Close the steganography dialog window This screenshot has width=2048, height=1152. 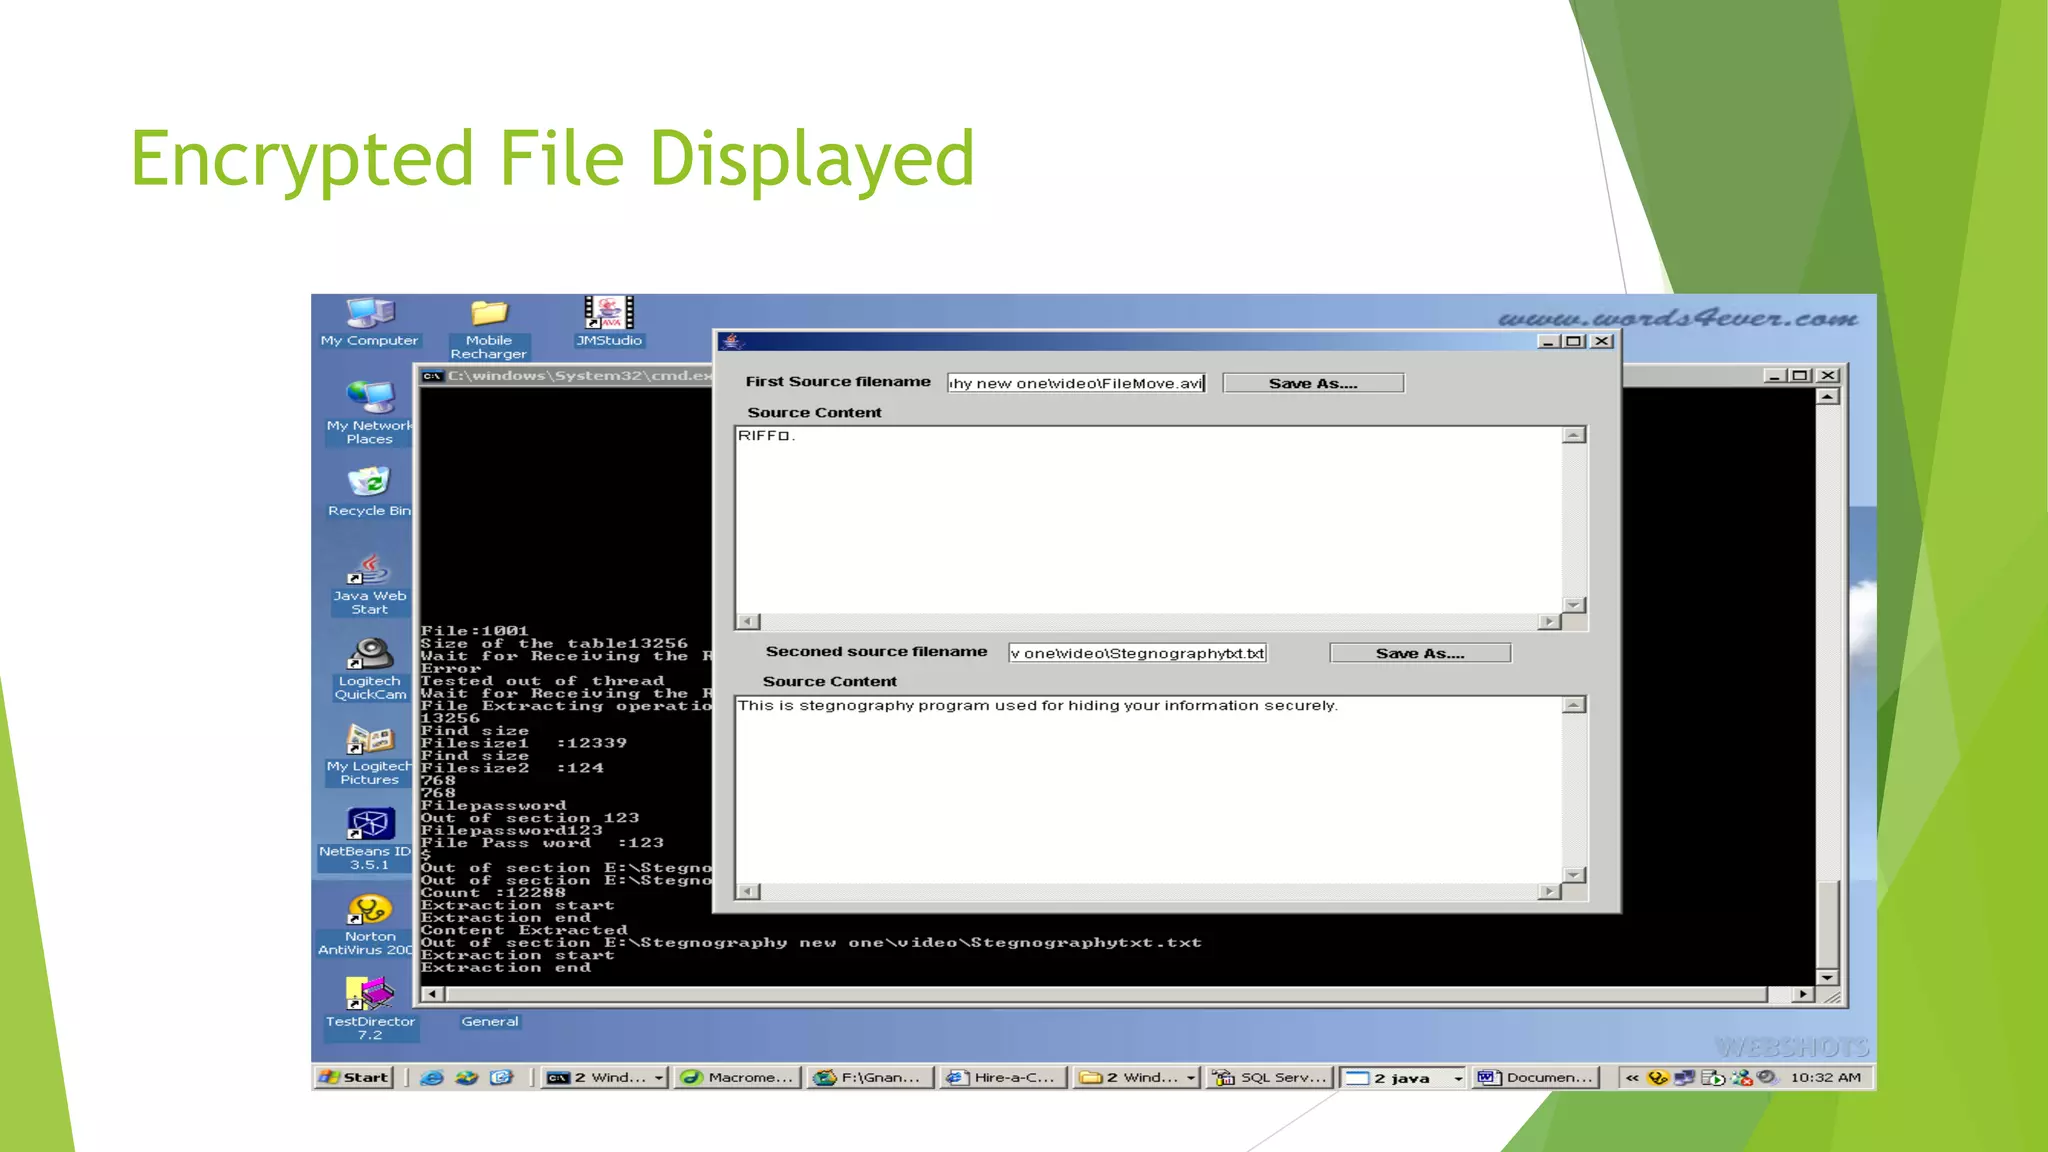pos(1601,341)
